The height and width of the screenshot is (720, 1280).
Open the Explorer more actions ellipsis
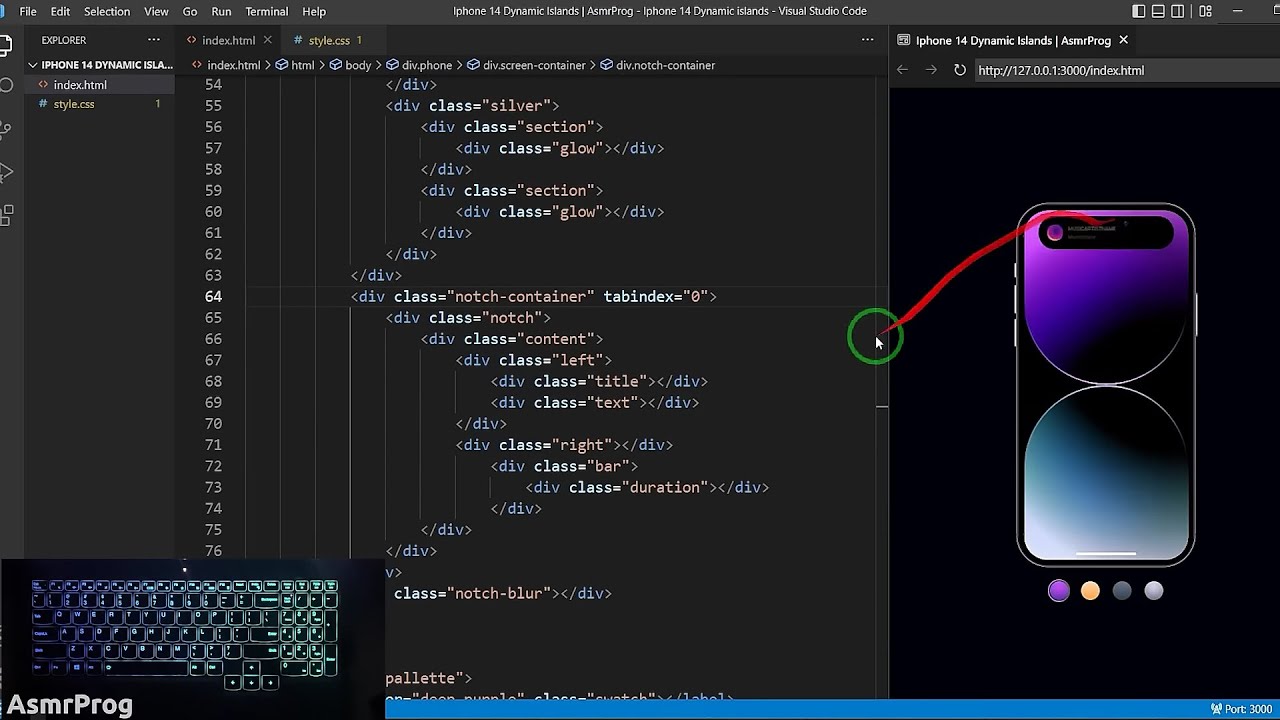(x=153, y=40)
